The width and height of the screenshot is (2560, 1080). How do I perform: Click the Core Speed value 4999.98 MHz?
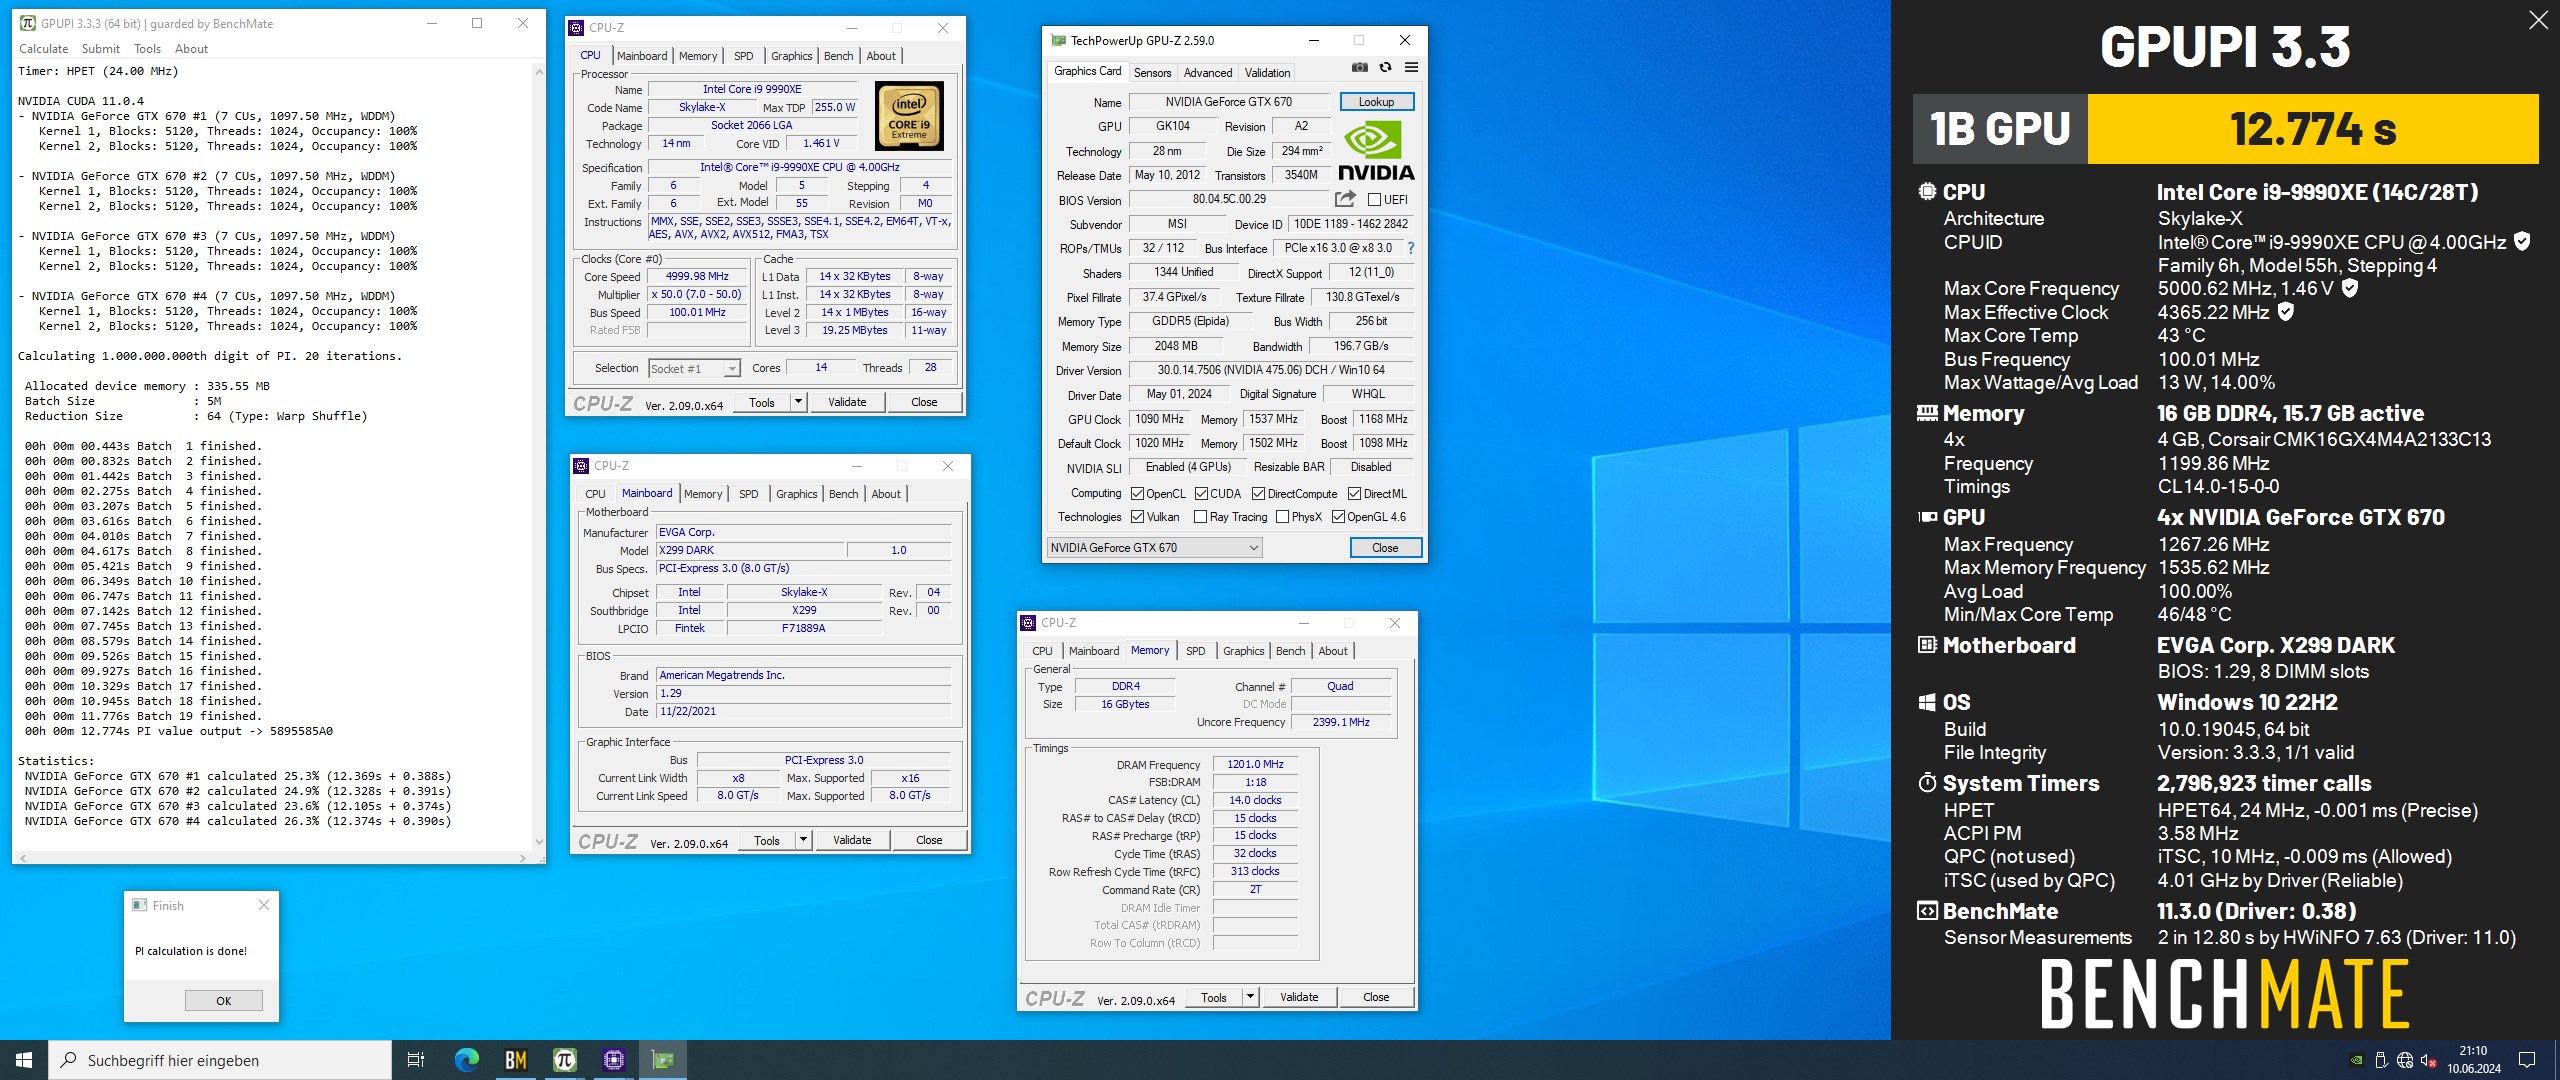coord(697,276)
